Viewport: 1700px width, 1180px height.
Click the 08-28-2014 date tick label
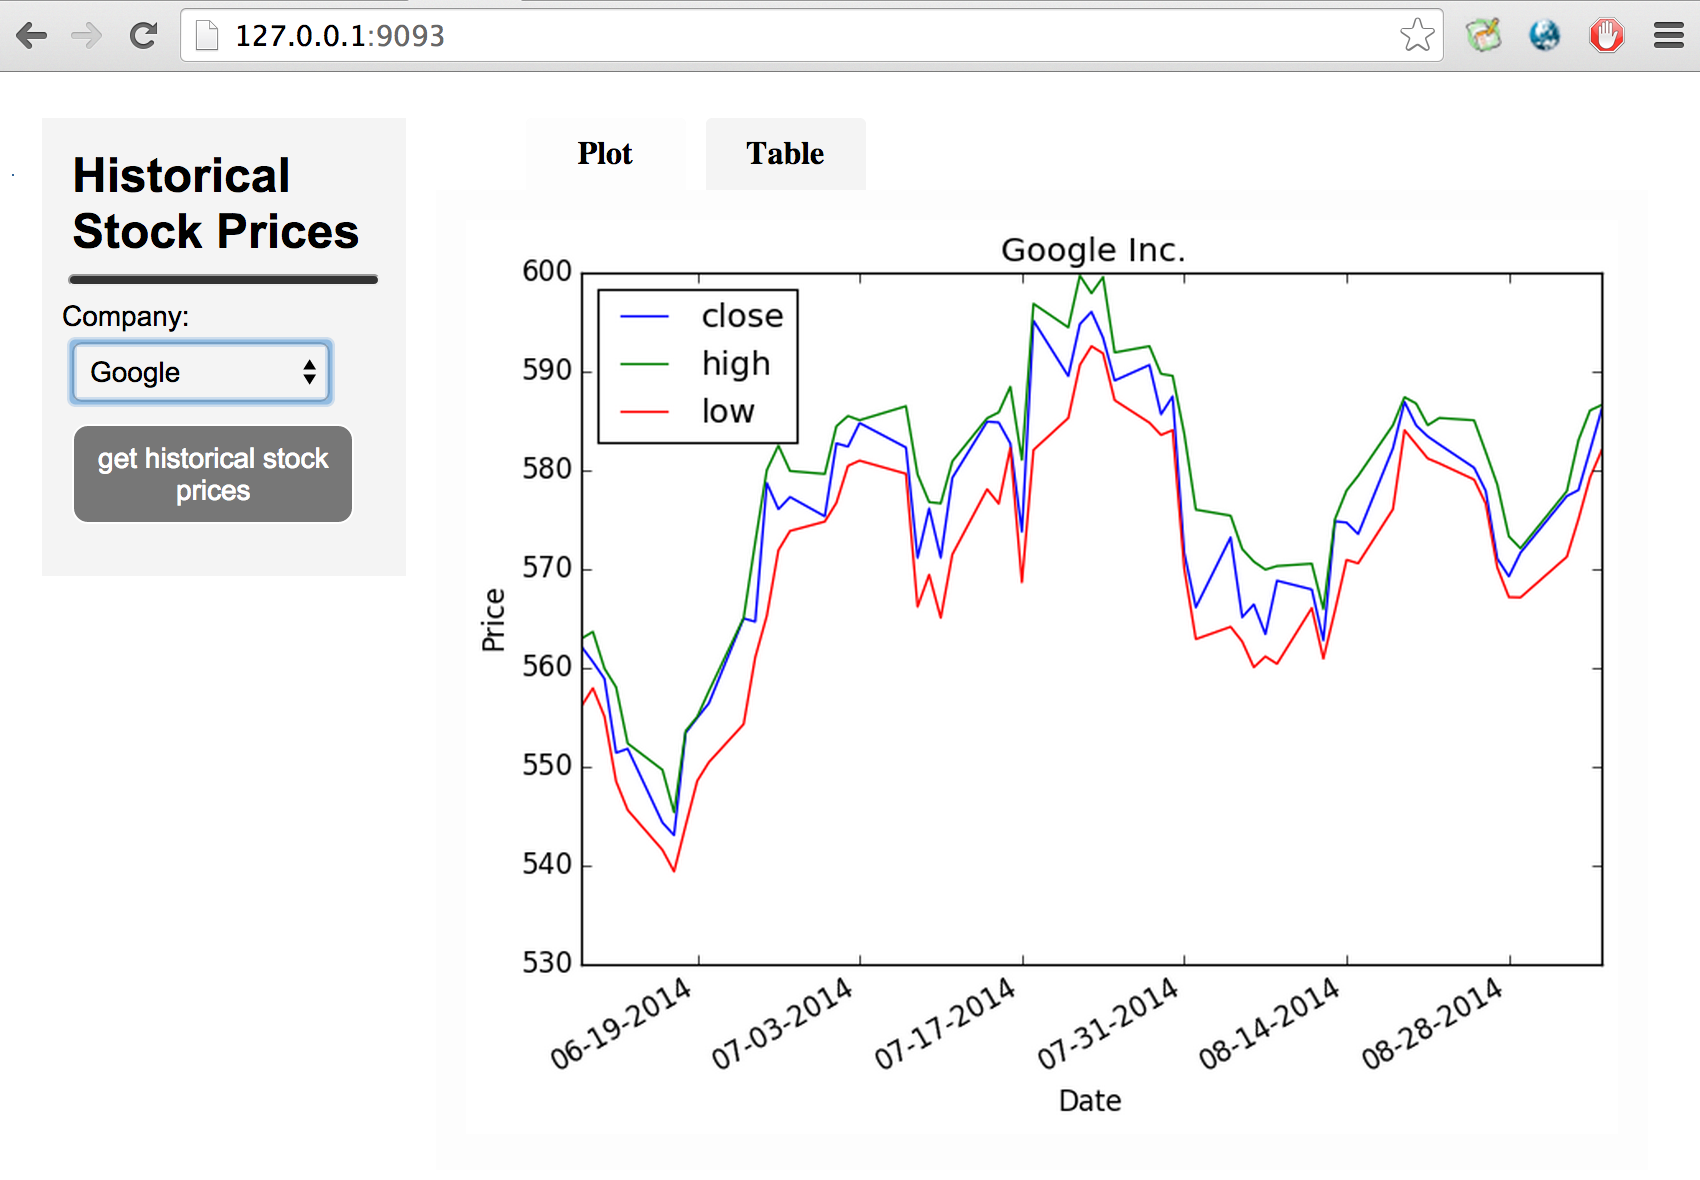point(1432,1023)
